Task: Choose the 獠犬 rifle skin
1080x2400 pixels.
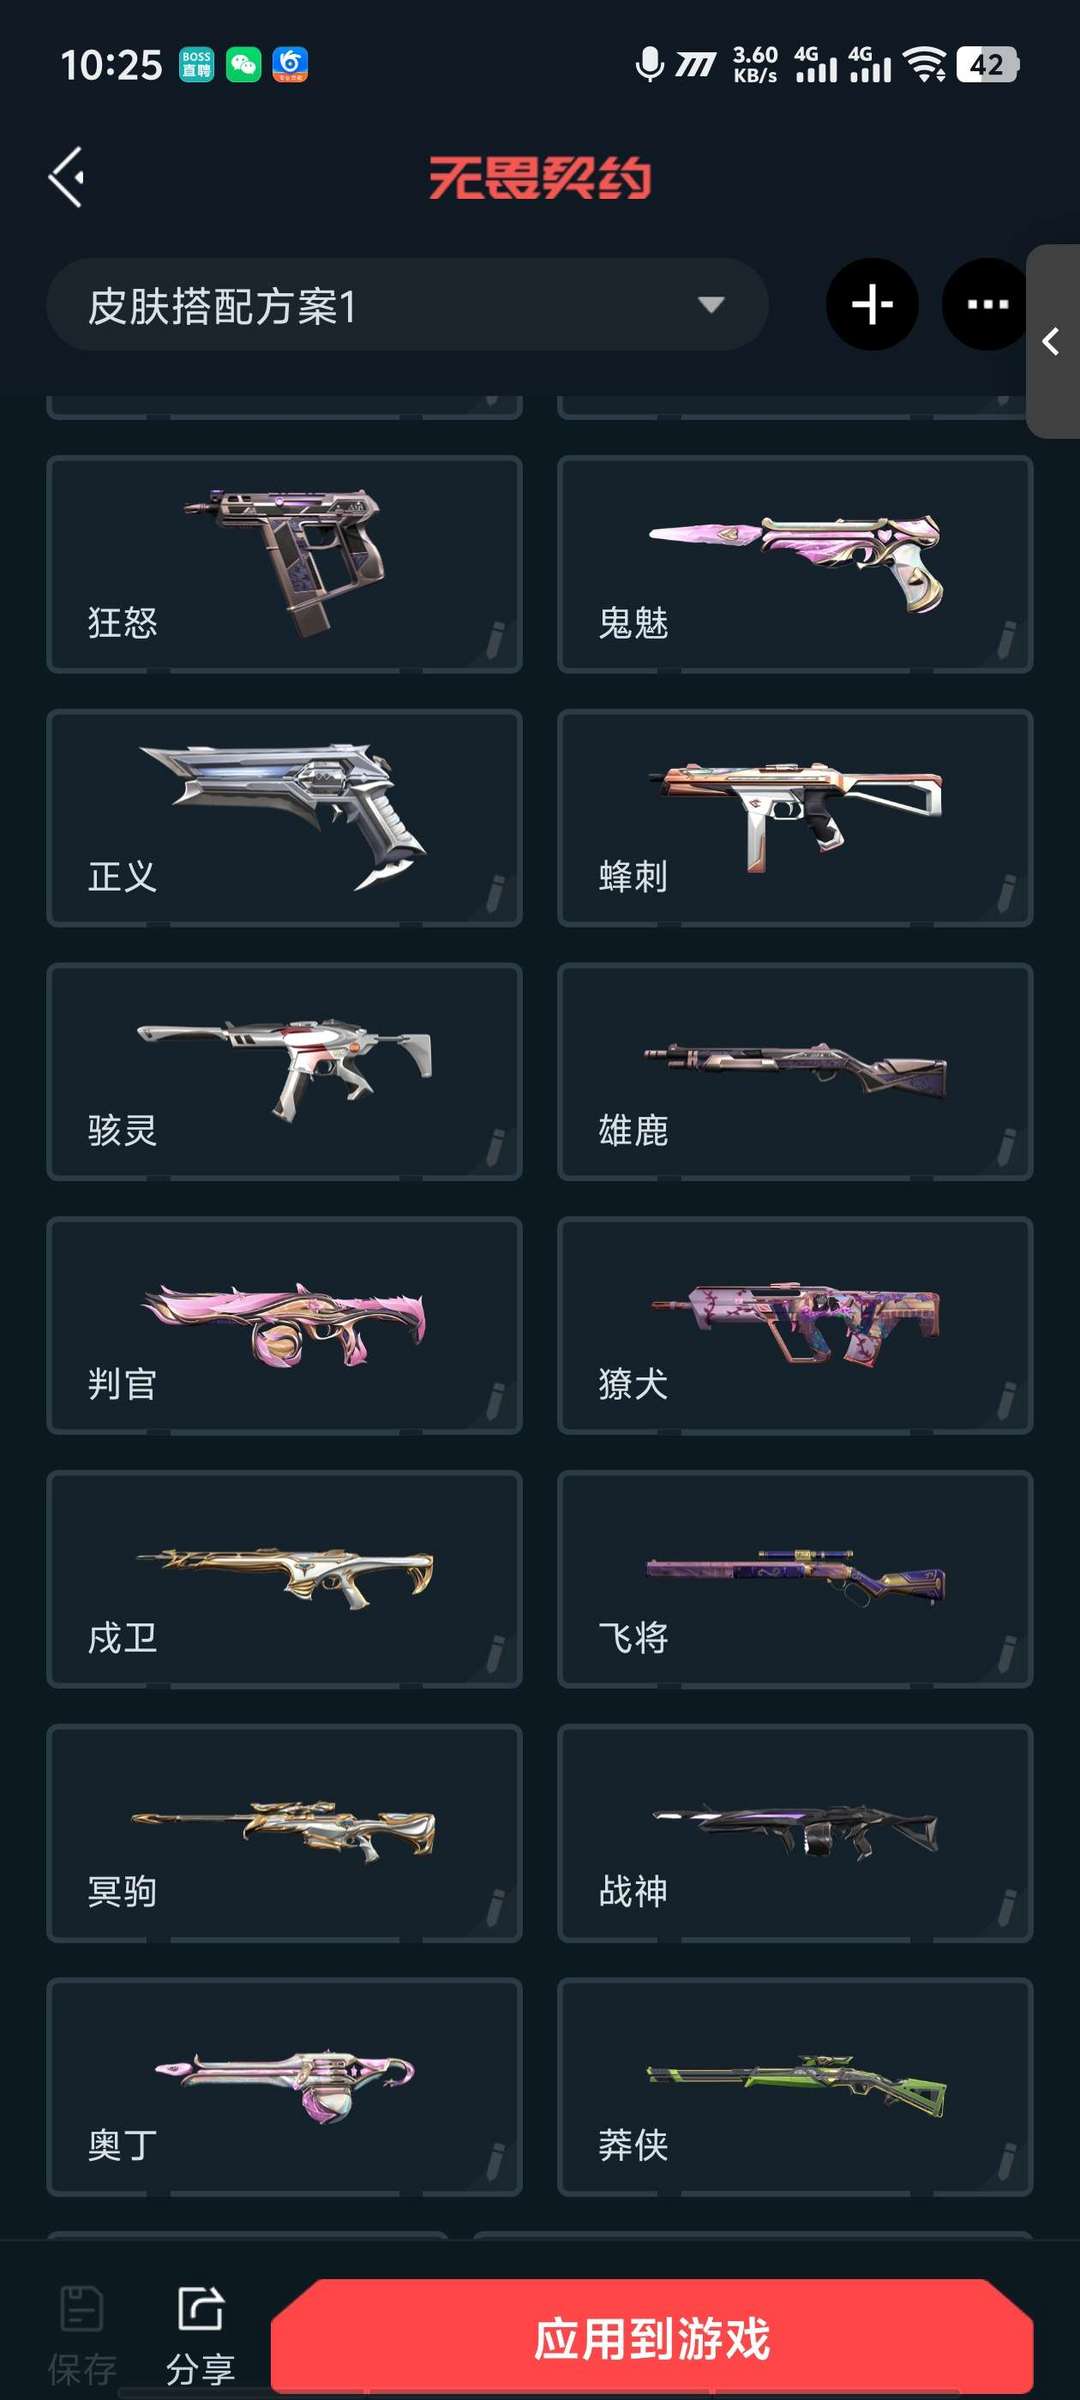Action: (x=795, y=1326)
